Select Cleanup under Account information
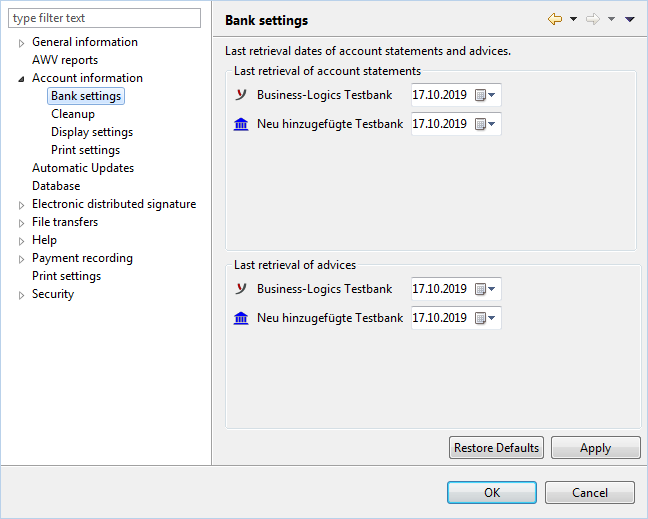 pos(73,114)
